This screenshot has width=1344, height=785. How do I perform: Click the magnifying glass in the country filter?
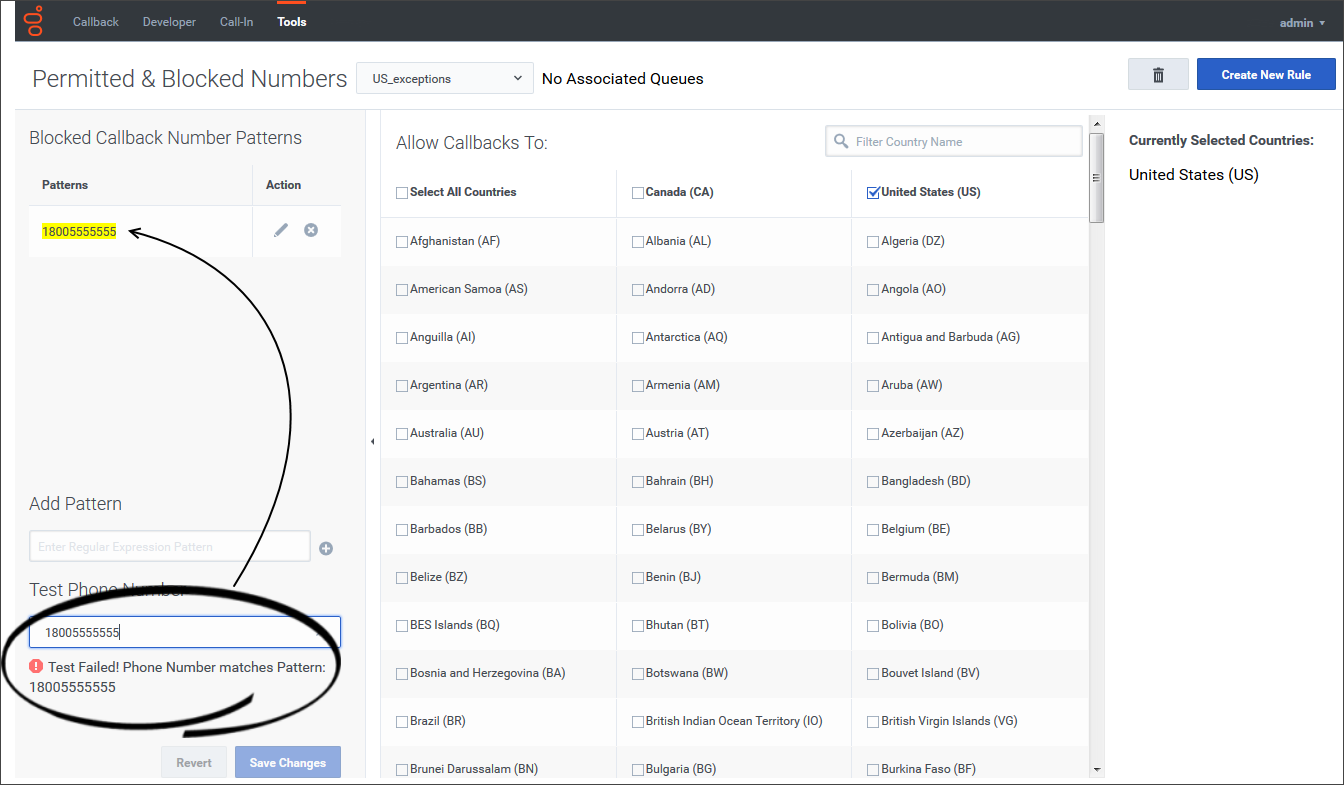coord(840,141)
